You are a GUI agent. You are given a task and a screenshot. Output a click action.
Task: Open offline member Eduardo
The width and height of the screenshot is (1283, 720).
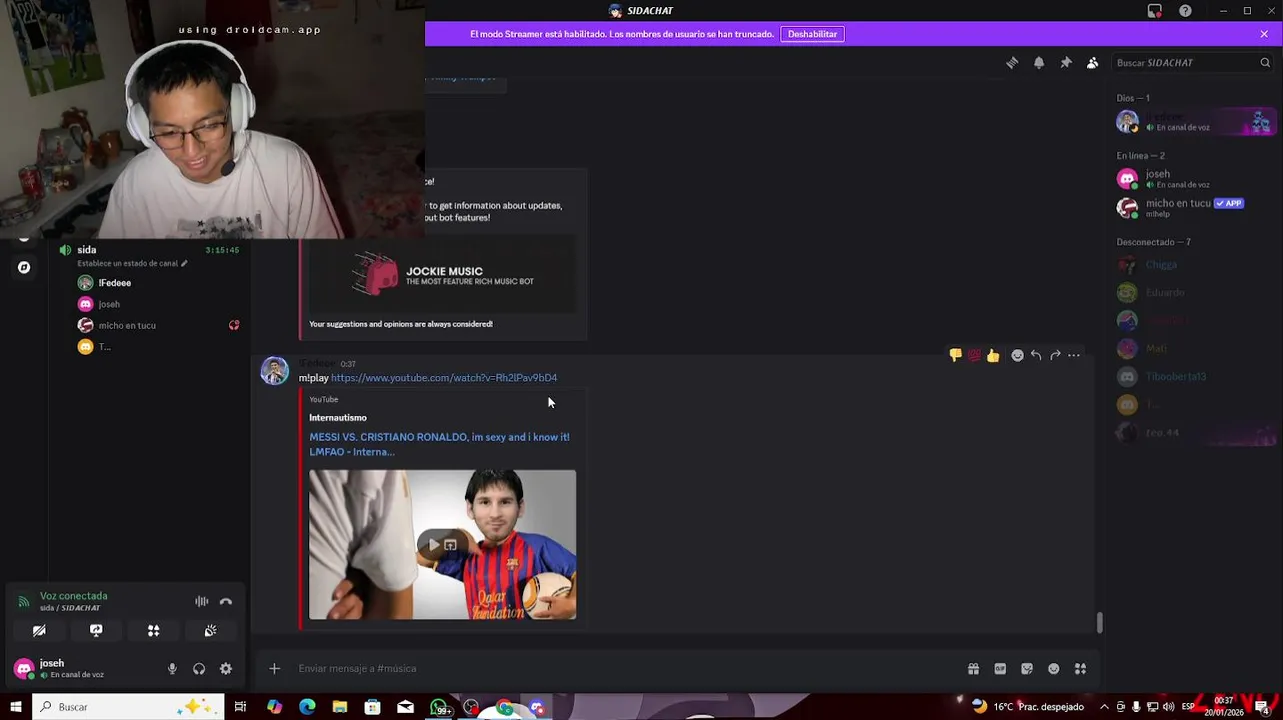(1194, 293)
